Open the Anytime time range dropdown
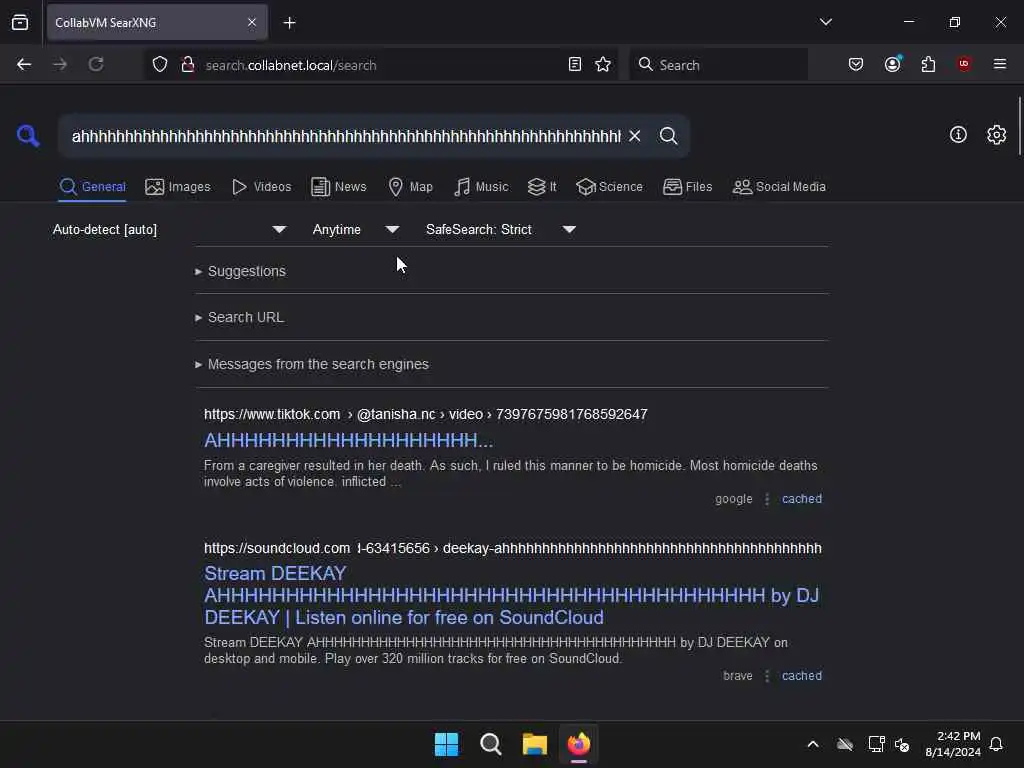The height and width of the screenshot is (768, 1024). 355,229
